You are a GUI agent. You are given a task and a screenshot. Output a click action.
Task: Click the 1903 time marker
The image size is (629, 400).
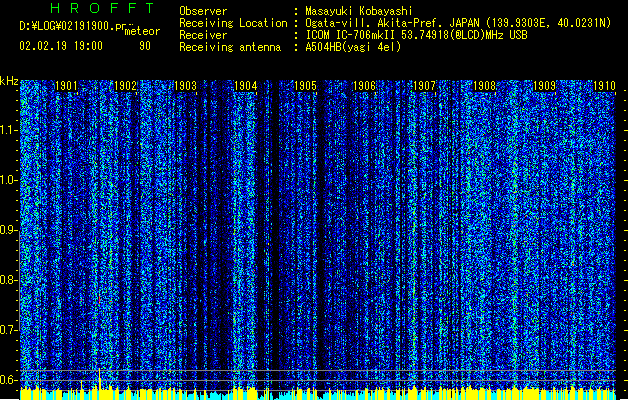(x=185, y=86)
